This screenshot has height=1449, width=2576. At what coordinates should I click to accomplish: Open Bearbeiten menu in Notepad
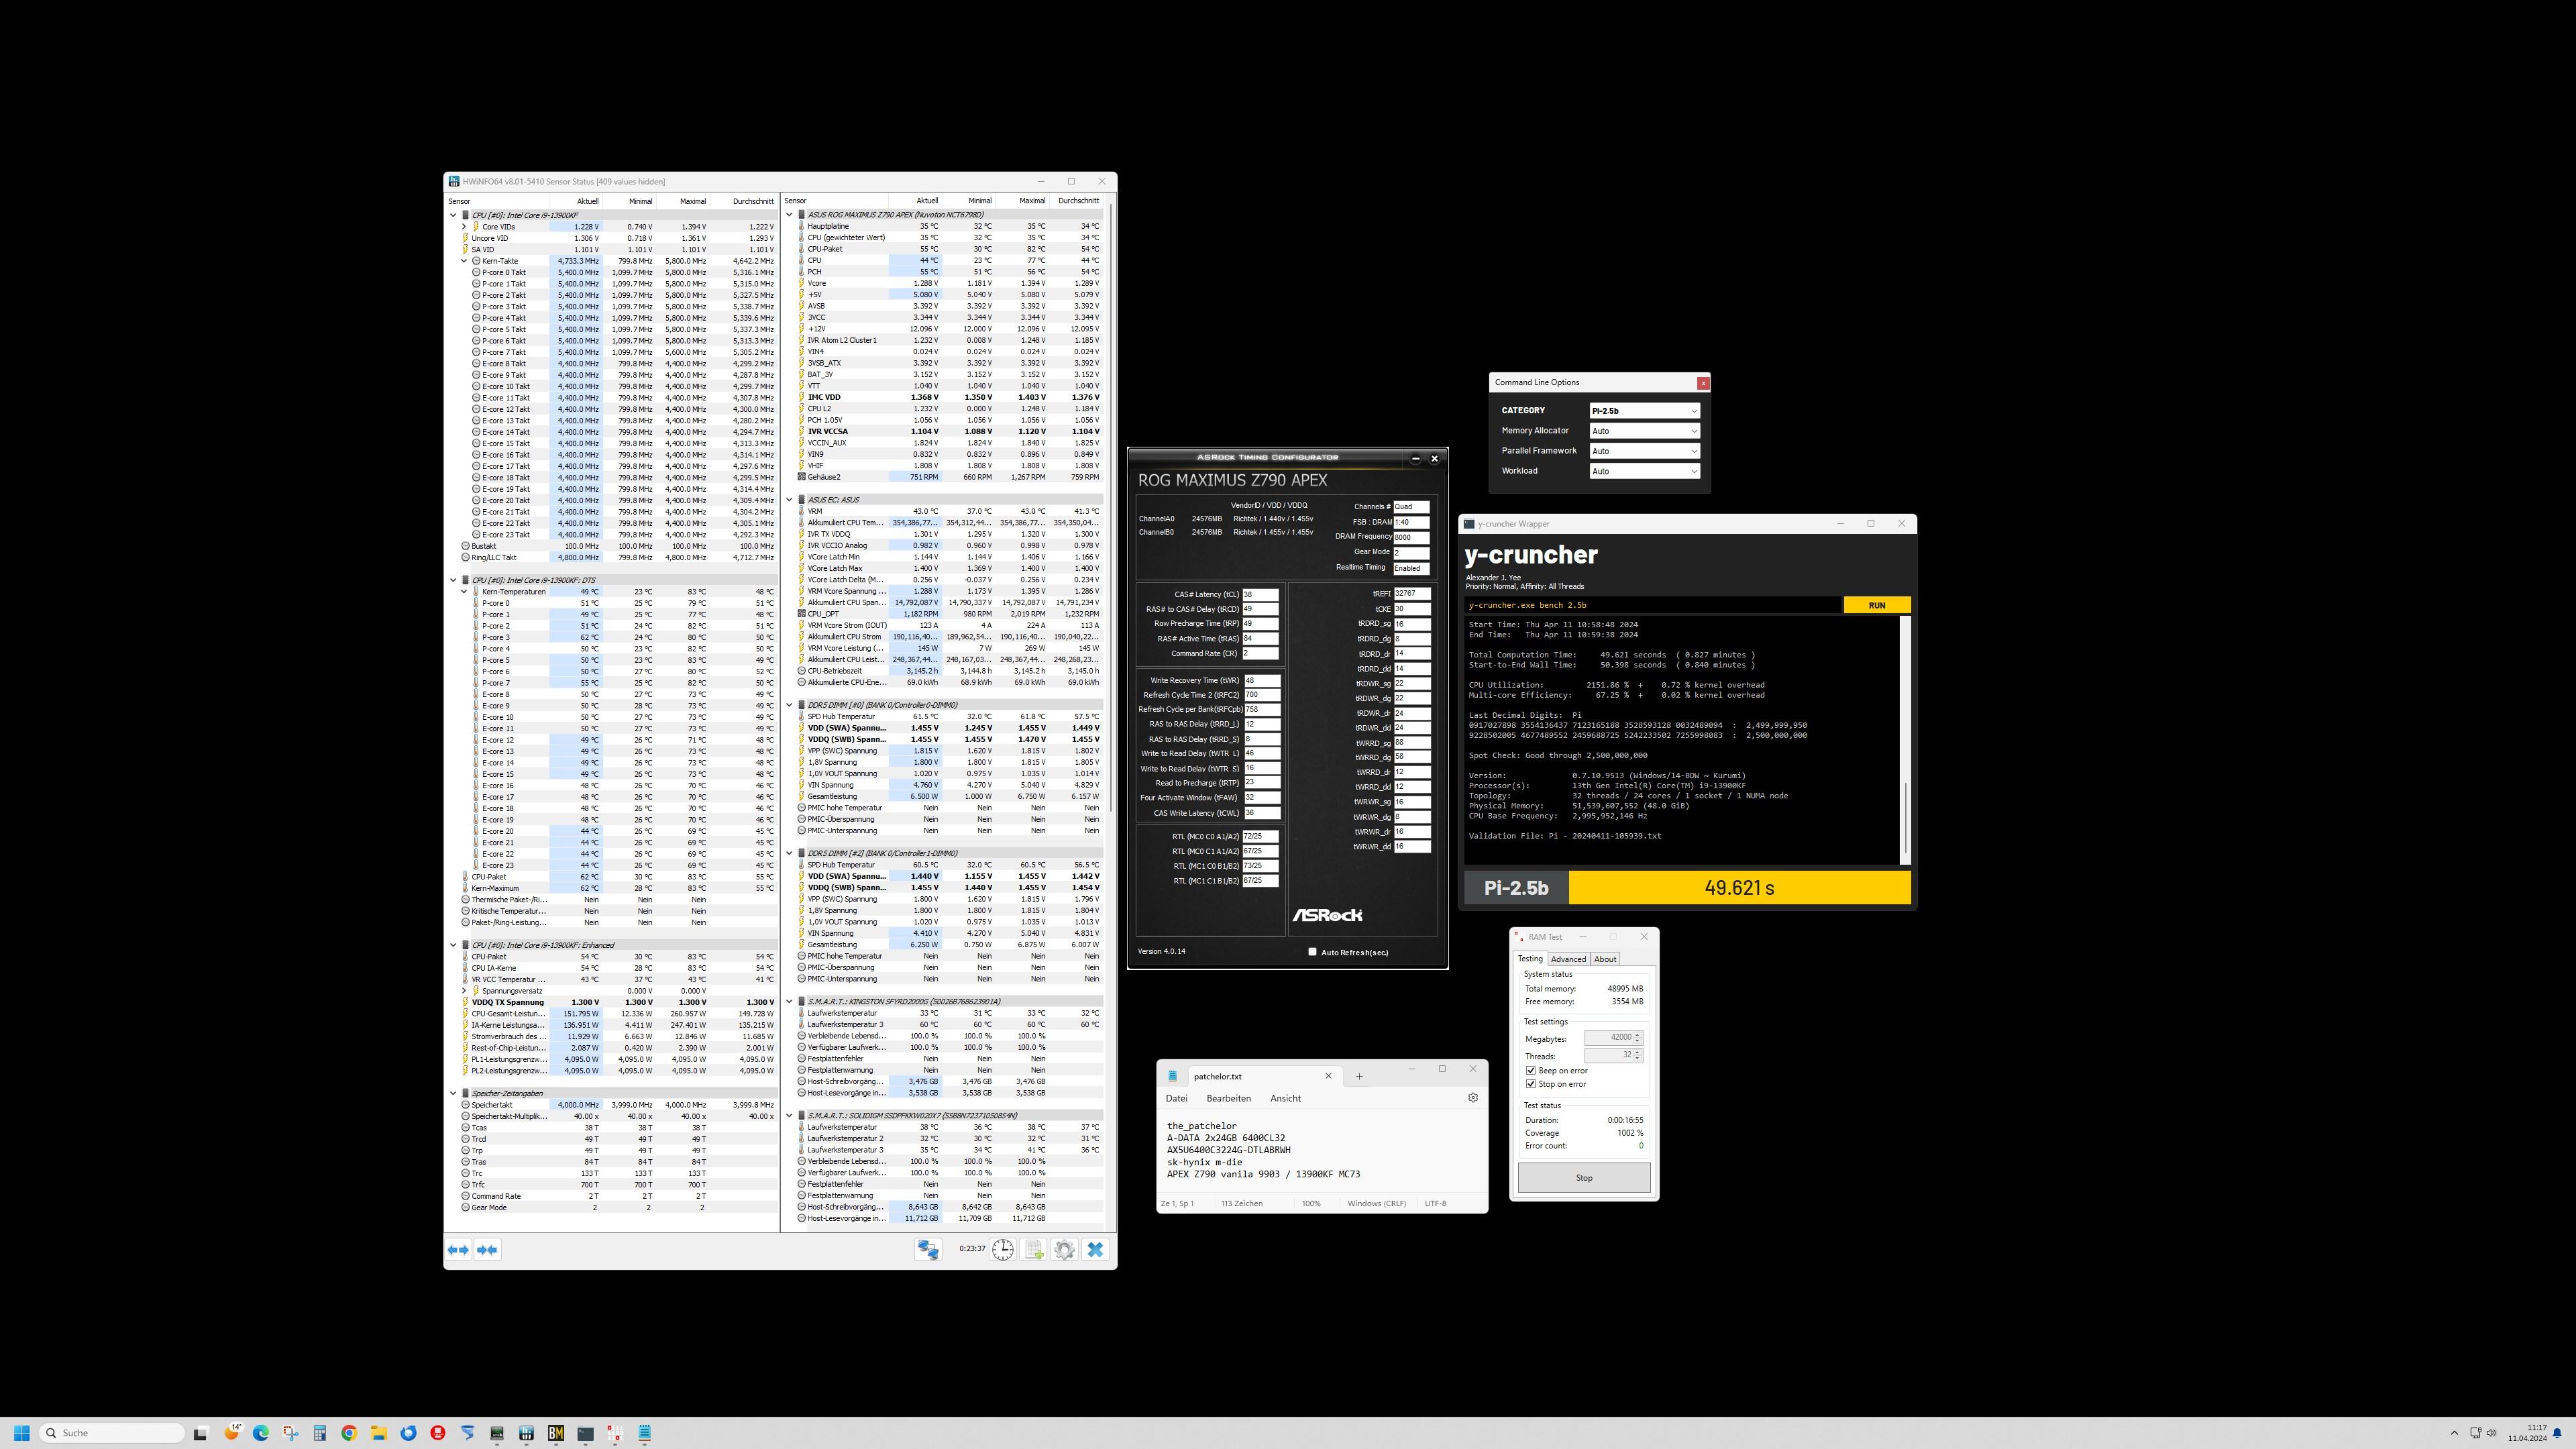pyautogui.click(x=1228, y=1098)
